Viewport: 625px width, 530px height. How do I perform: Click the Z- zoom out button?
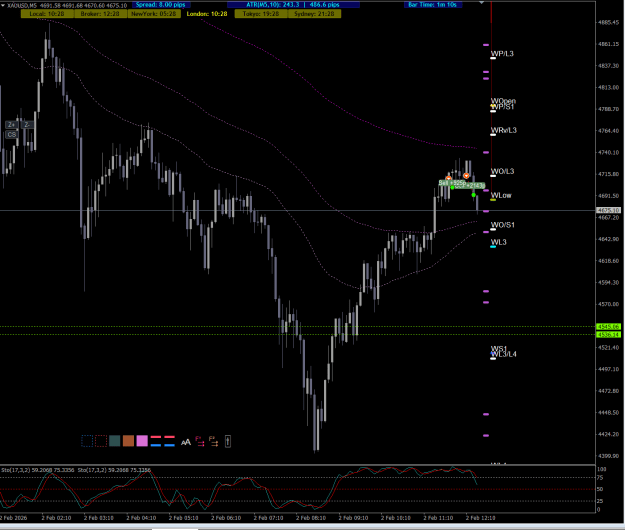[27, 125]
